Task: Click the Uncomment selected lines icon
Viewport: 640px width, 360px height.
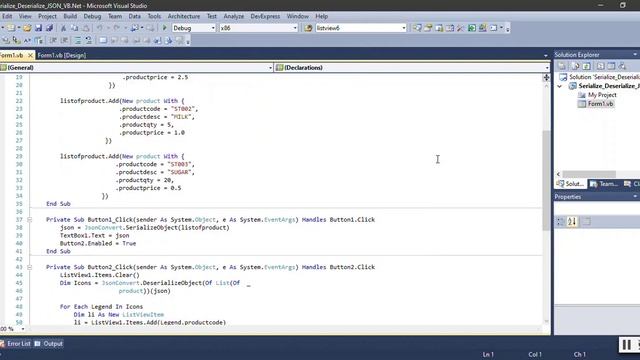Action: [89, 40]
